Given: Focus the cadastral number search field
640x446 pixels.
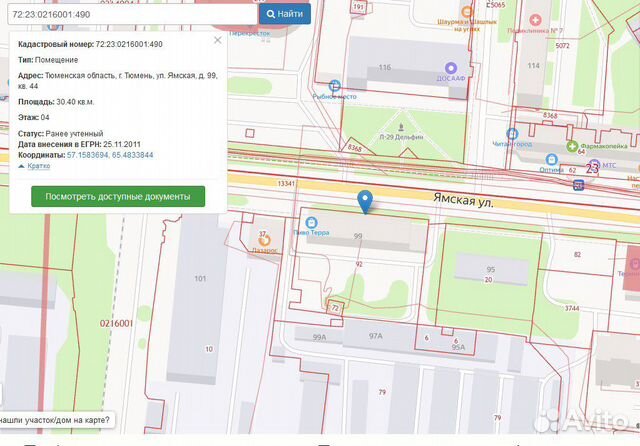Looking at the screenshot, I should coord(132,14).
